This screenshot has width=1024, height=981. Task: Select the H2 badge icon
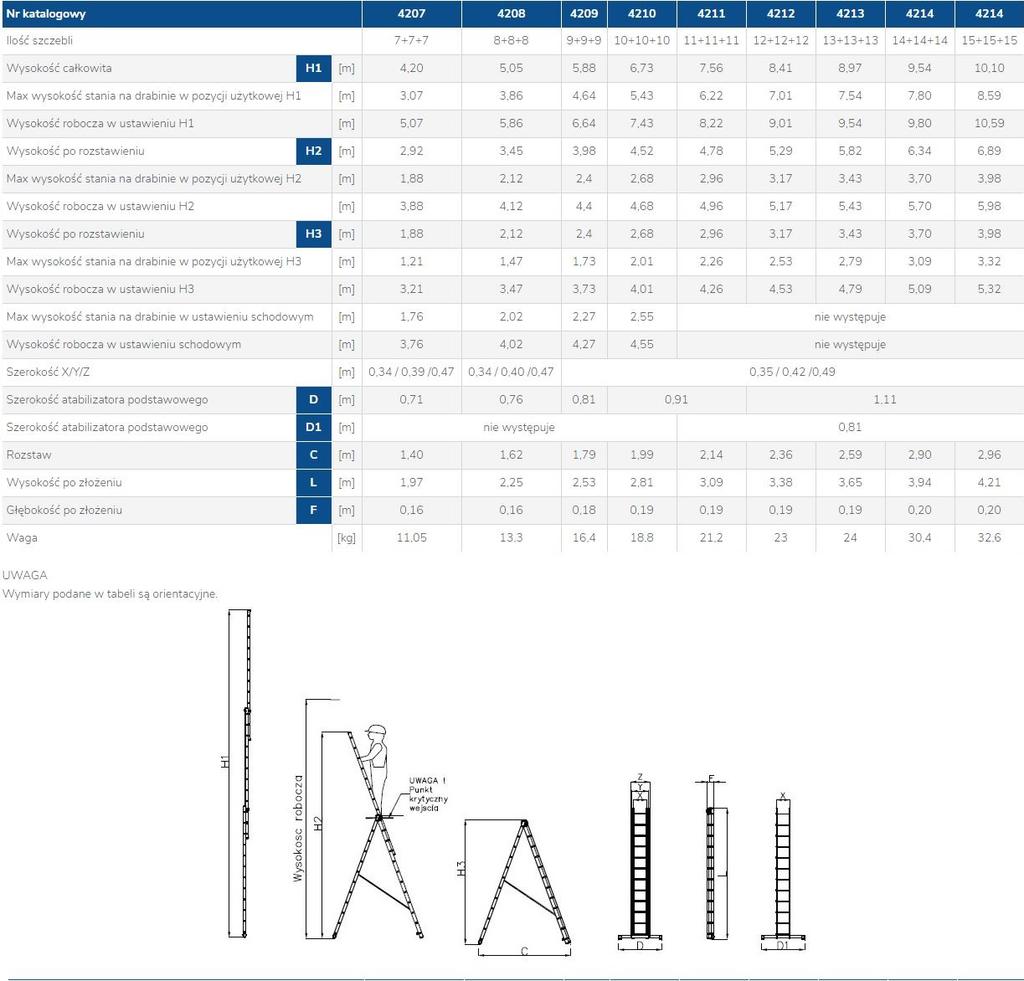pos(313,151)
